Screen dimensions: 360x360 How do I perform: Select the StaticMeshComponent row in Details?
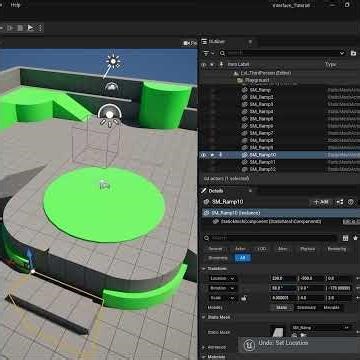point(271,222)
